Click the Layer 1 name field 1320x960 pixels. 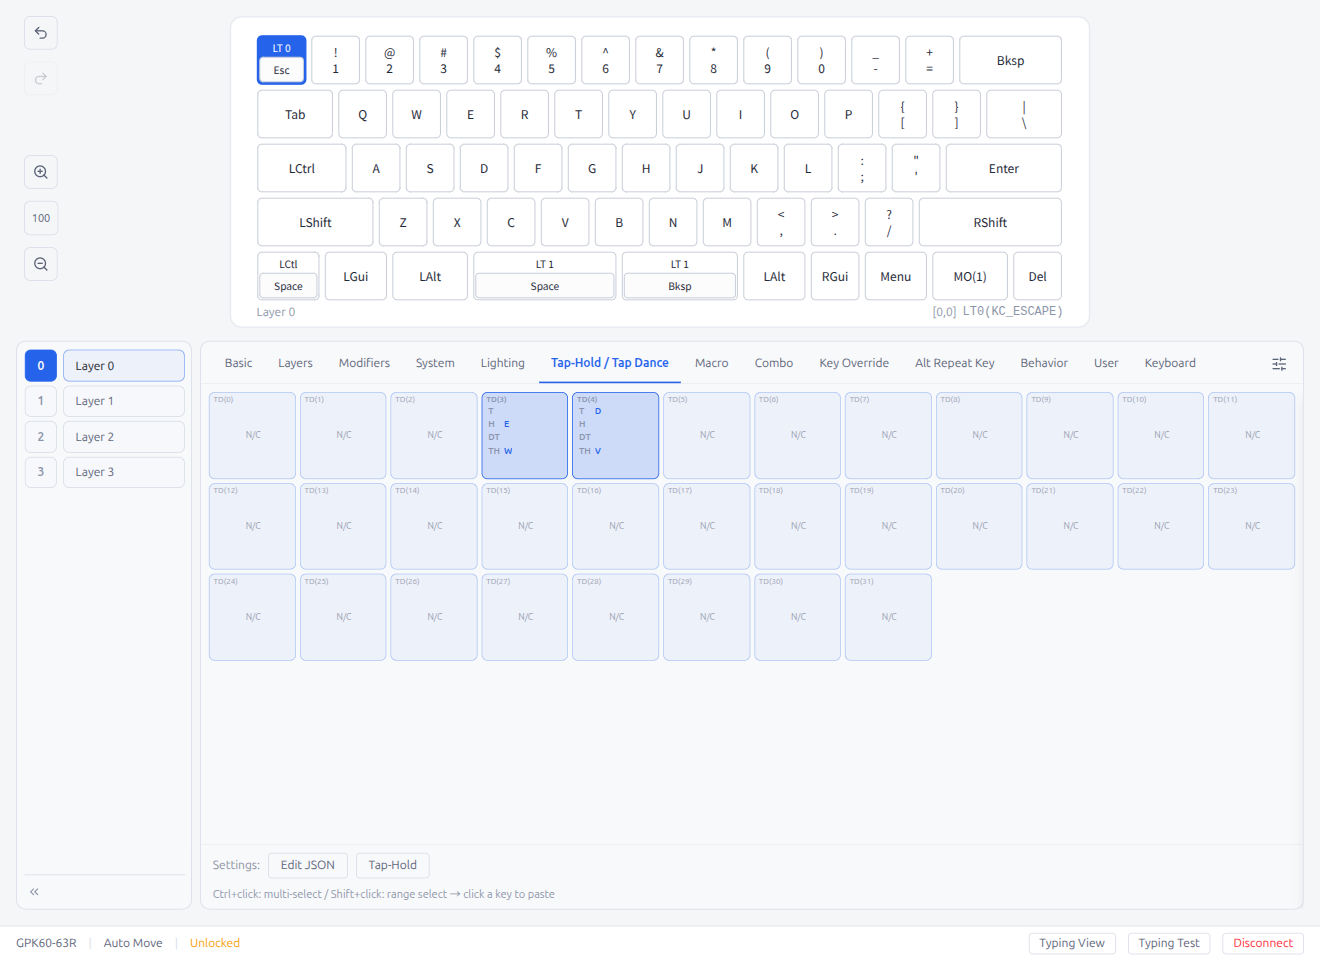[x=123, y=400]
